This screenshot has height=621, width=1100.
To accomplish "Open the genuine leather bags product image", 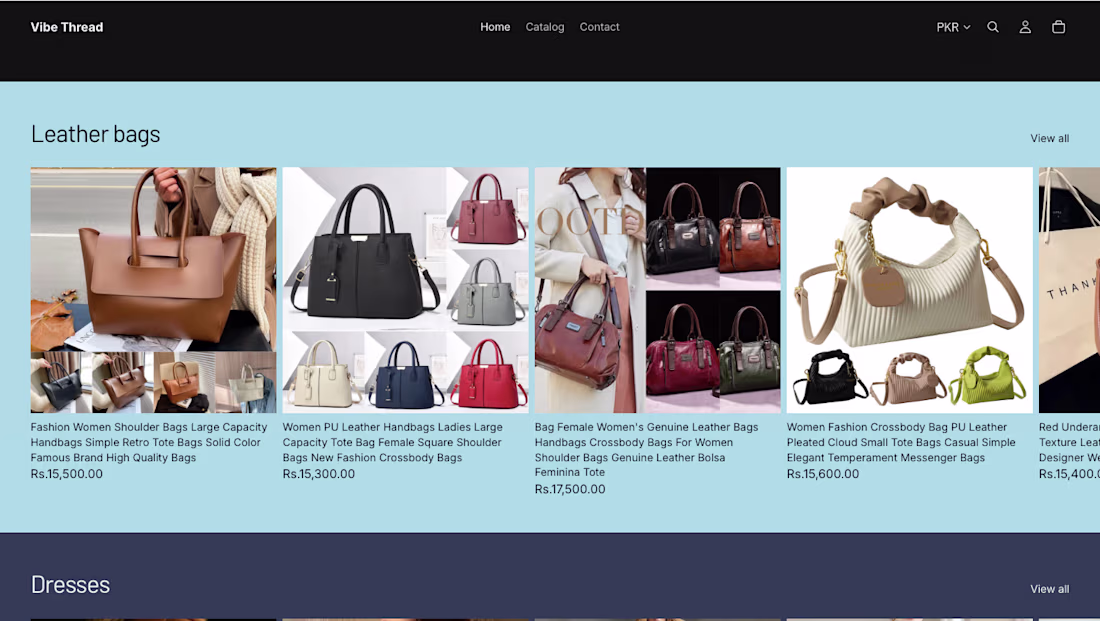I will [657, 290].
